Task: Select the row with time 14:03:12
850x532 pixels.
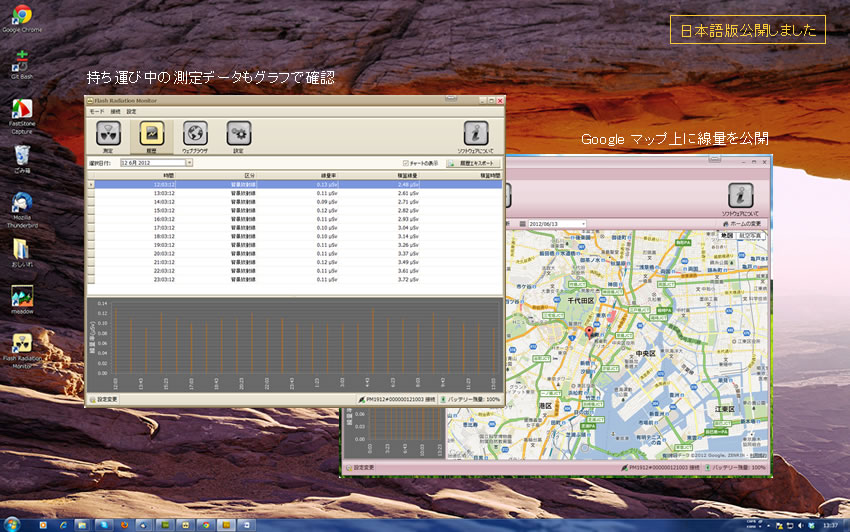Action: click(x=295, y=202)
